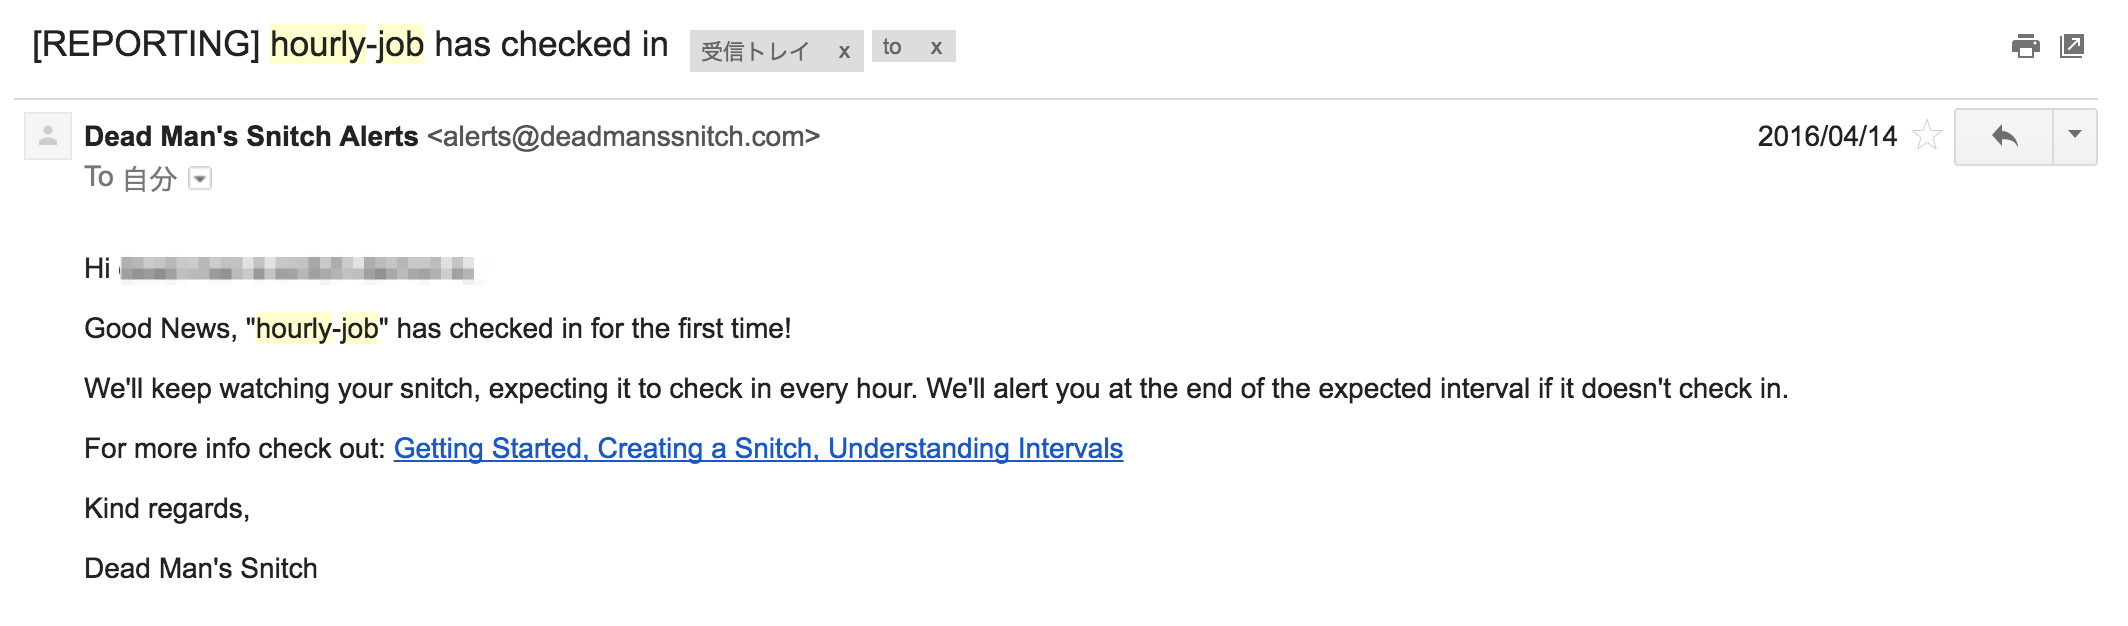The image size is (2128, 626).
Task: Open the email in a new window
Action: (x=2072, y=46)
